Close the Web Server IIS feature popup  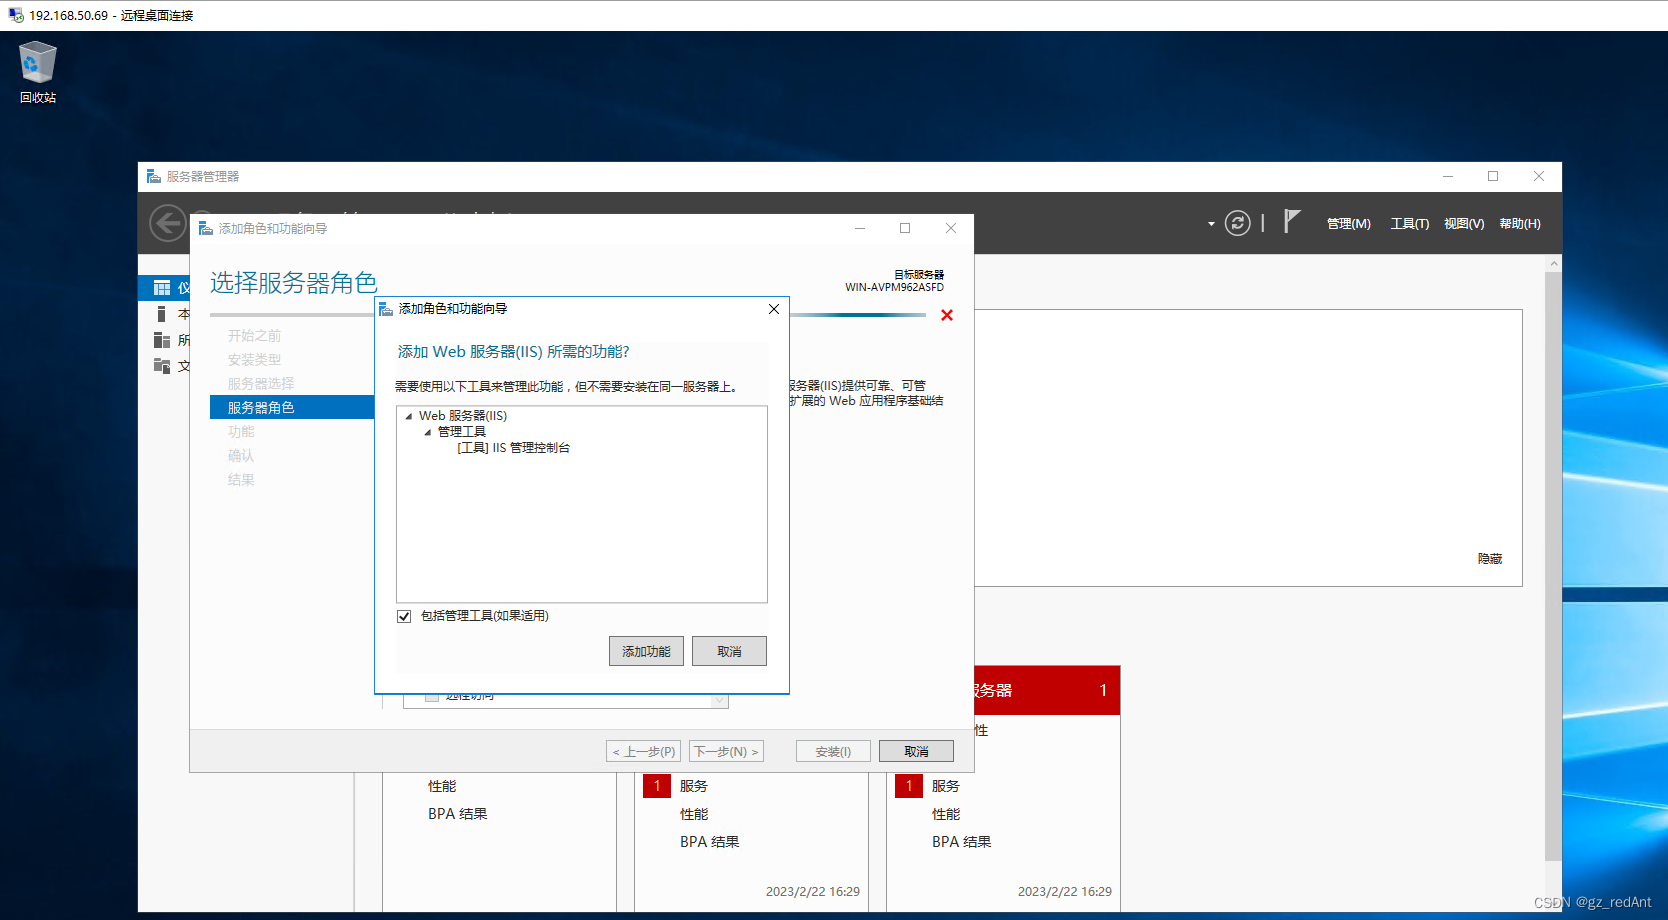[774, 309]
